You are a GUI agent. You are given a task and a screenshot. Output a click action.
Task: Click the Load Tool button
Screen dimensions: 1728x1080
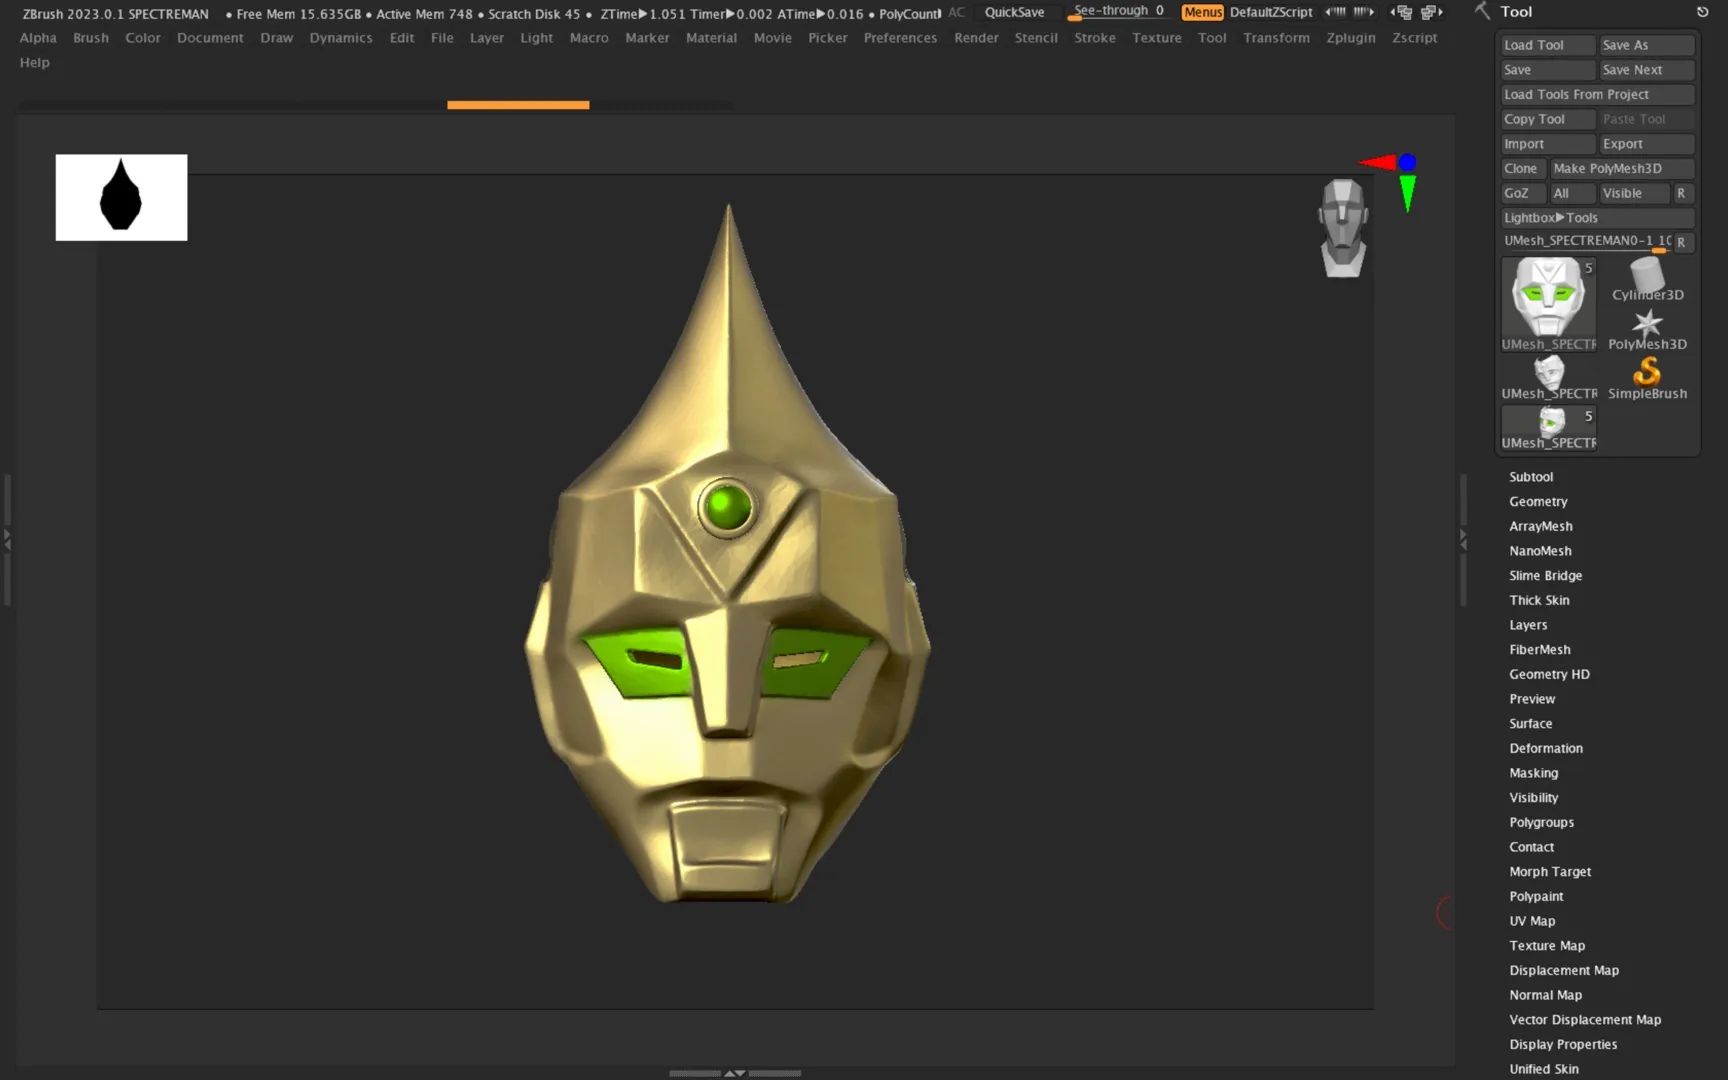click(1547, 44)
